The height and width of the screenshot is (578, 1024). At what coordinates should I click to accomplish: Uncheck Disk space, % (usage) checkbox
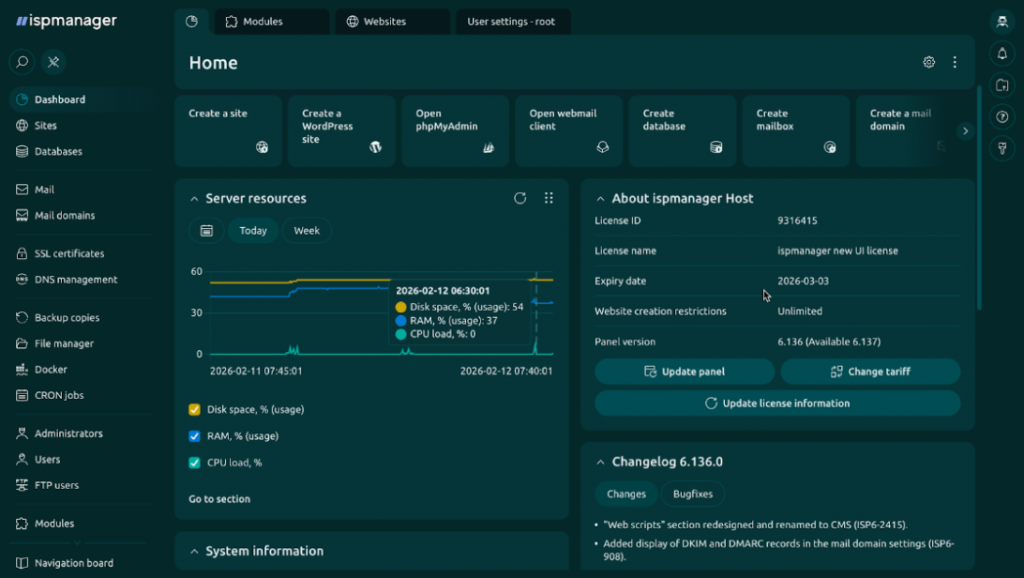click(195, 409)
